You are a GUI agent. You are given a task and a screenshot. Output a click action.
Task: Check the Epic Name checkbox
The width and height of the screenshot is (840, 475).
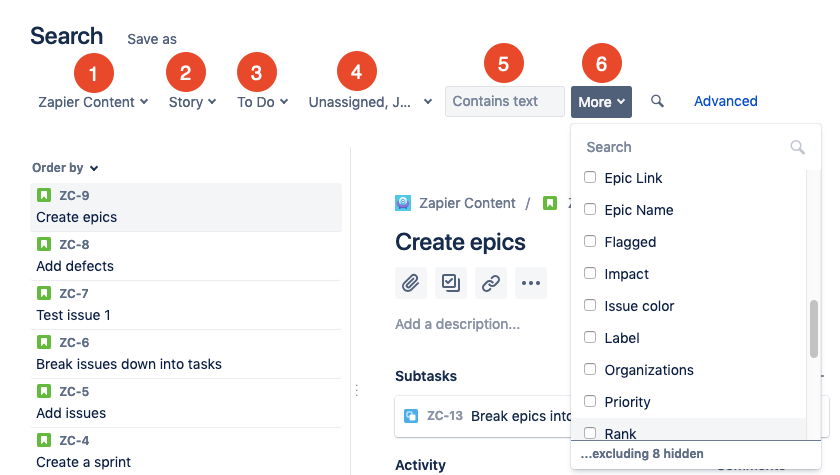(x=590, y=209)
